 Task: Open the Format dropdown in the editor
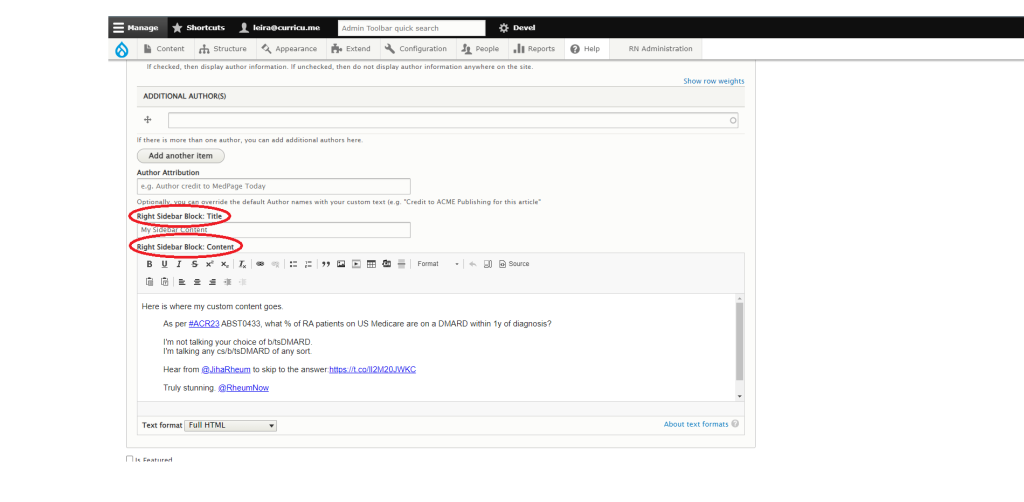click(x=438, y=264)
